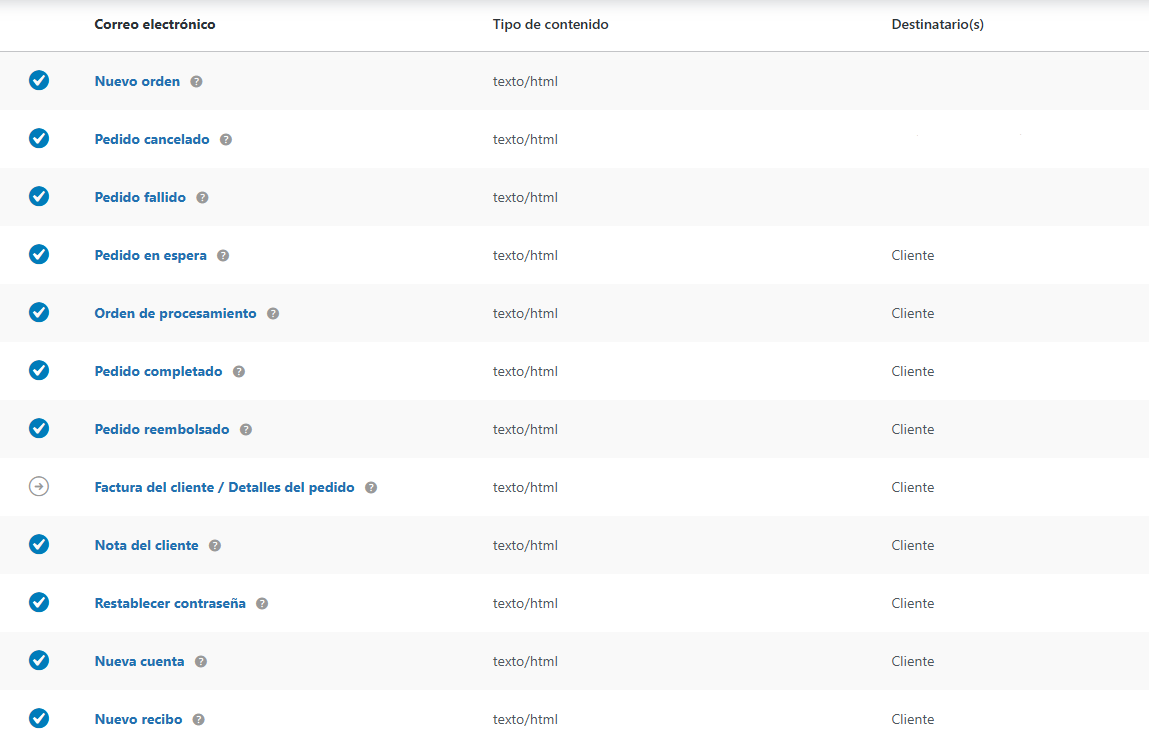The height and width of the screenshot is (745, 1152).
Task: Open the Nuevo orden email settings
Action: 137,81
